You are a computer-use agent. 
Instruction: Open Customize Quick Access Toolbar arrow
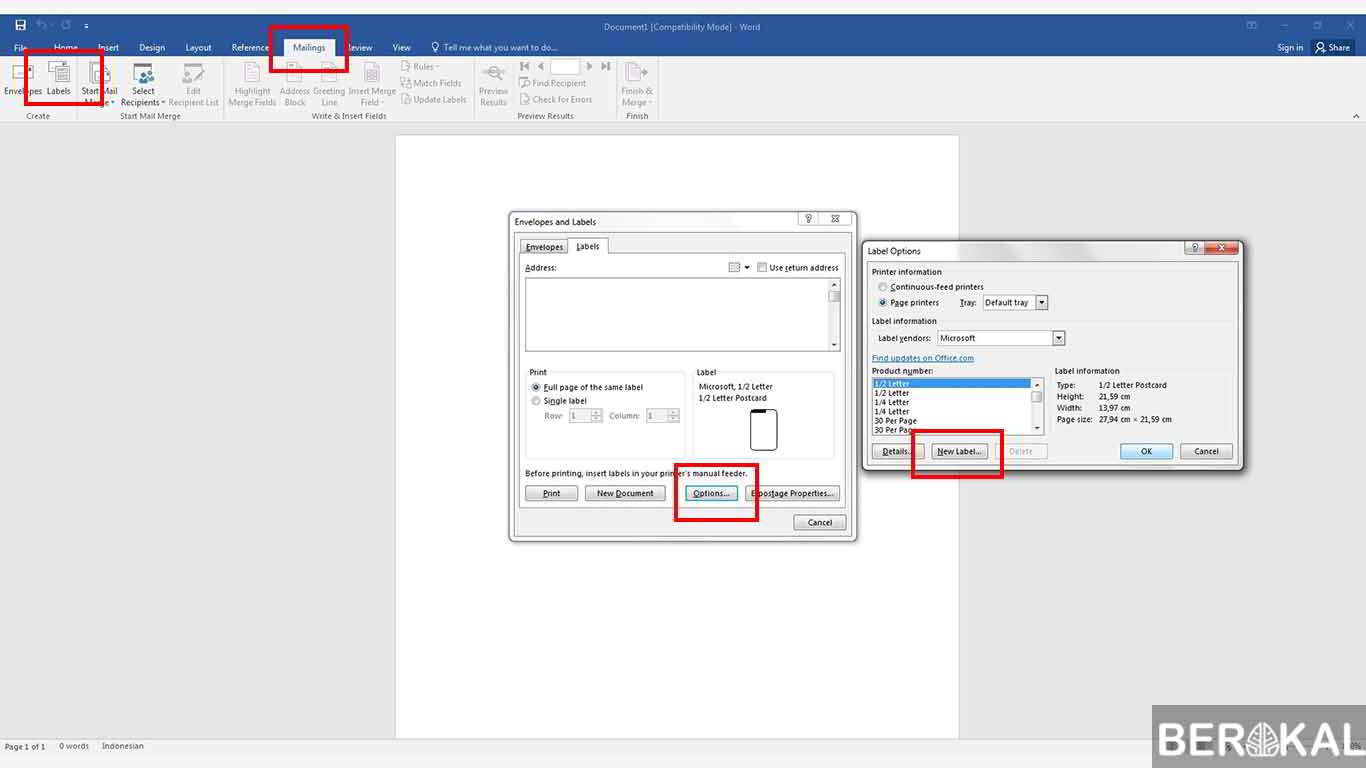(86, 26)
